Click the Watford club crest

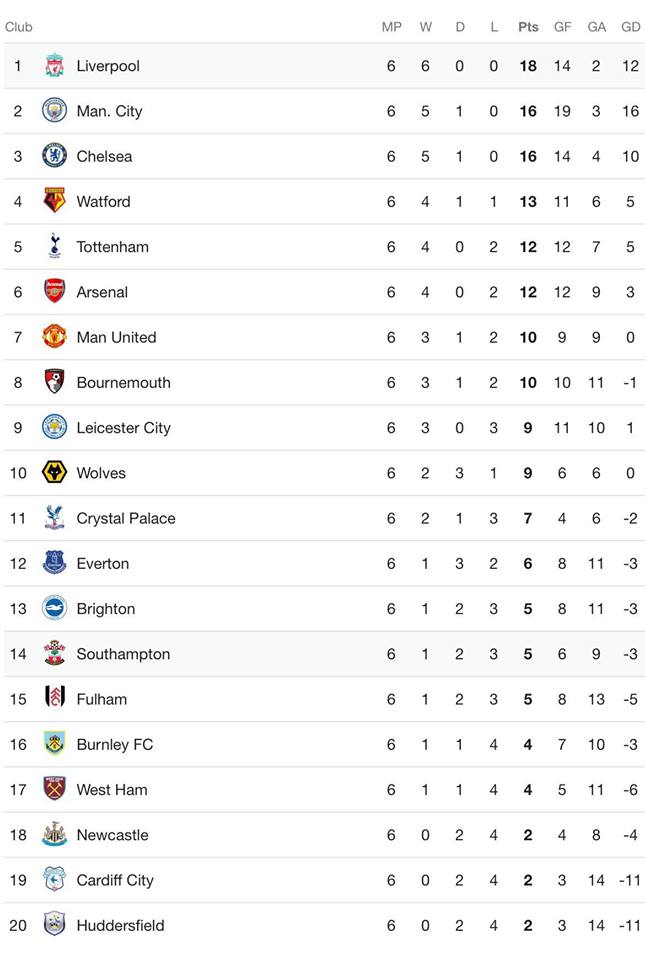(x=54, y=201)
